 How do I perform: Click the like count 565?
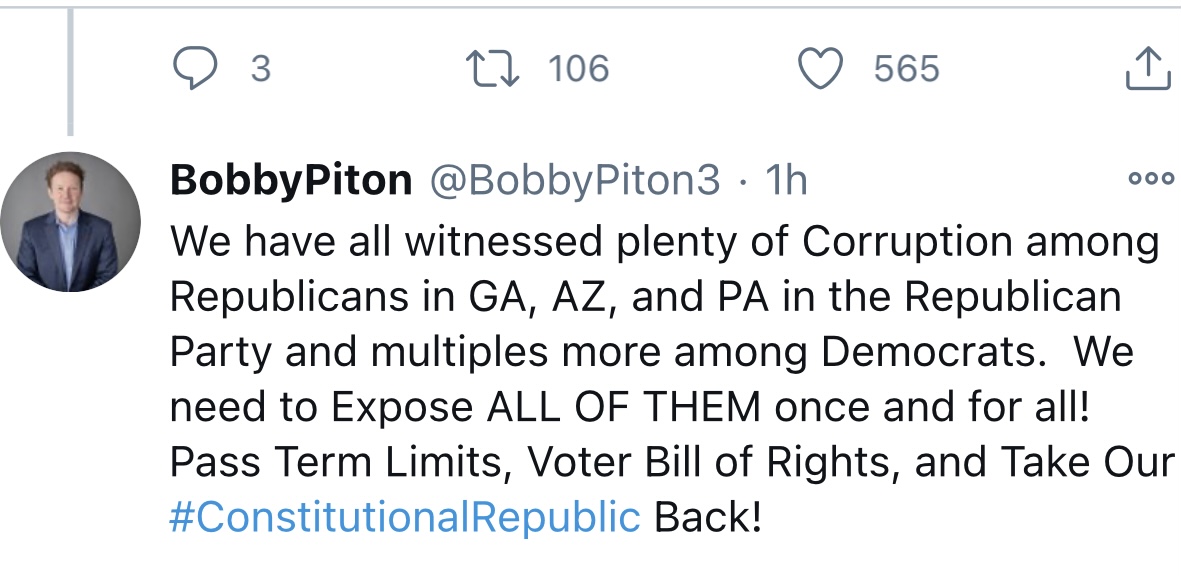tap(906, 69)
